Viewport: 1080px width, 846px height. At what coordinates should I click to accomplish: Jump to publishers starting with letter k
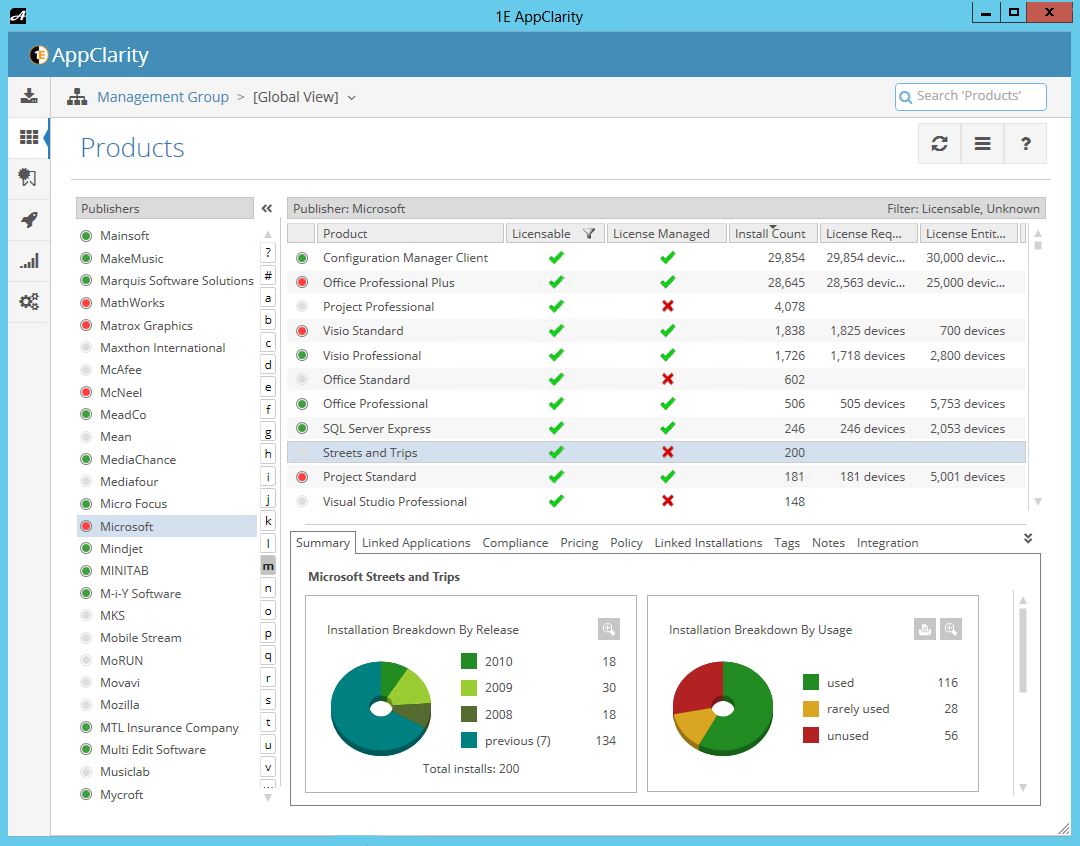point(268,521)
